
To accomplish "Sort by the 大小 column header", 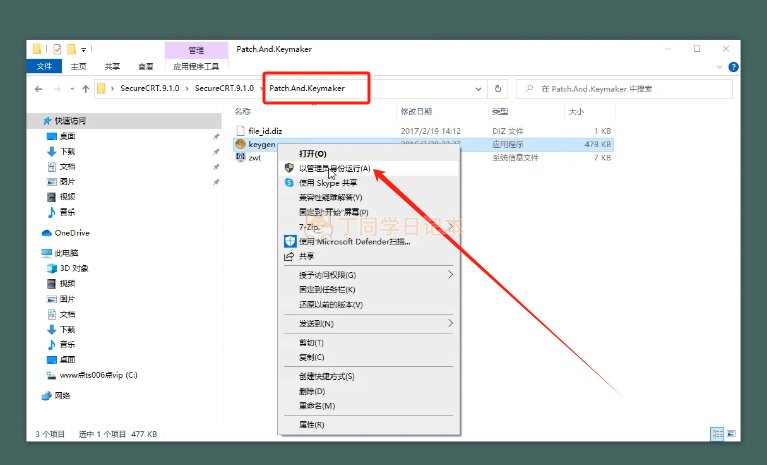I will point(576,111).
